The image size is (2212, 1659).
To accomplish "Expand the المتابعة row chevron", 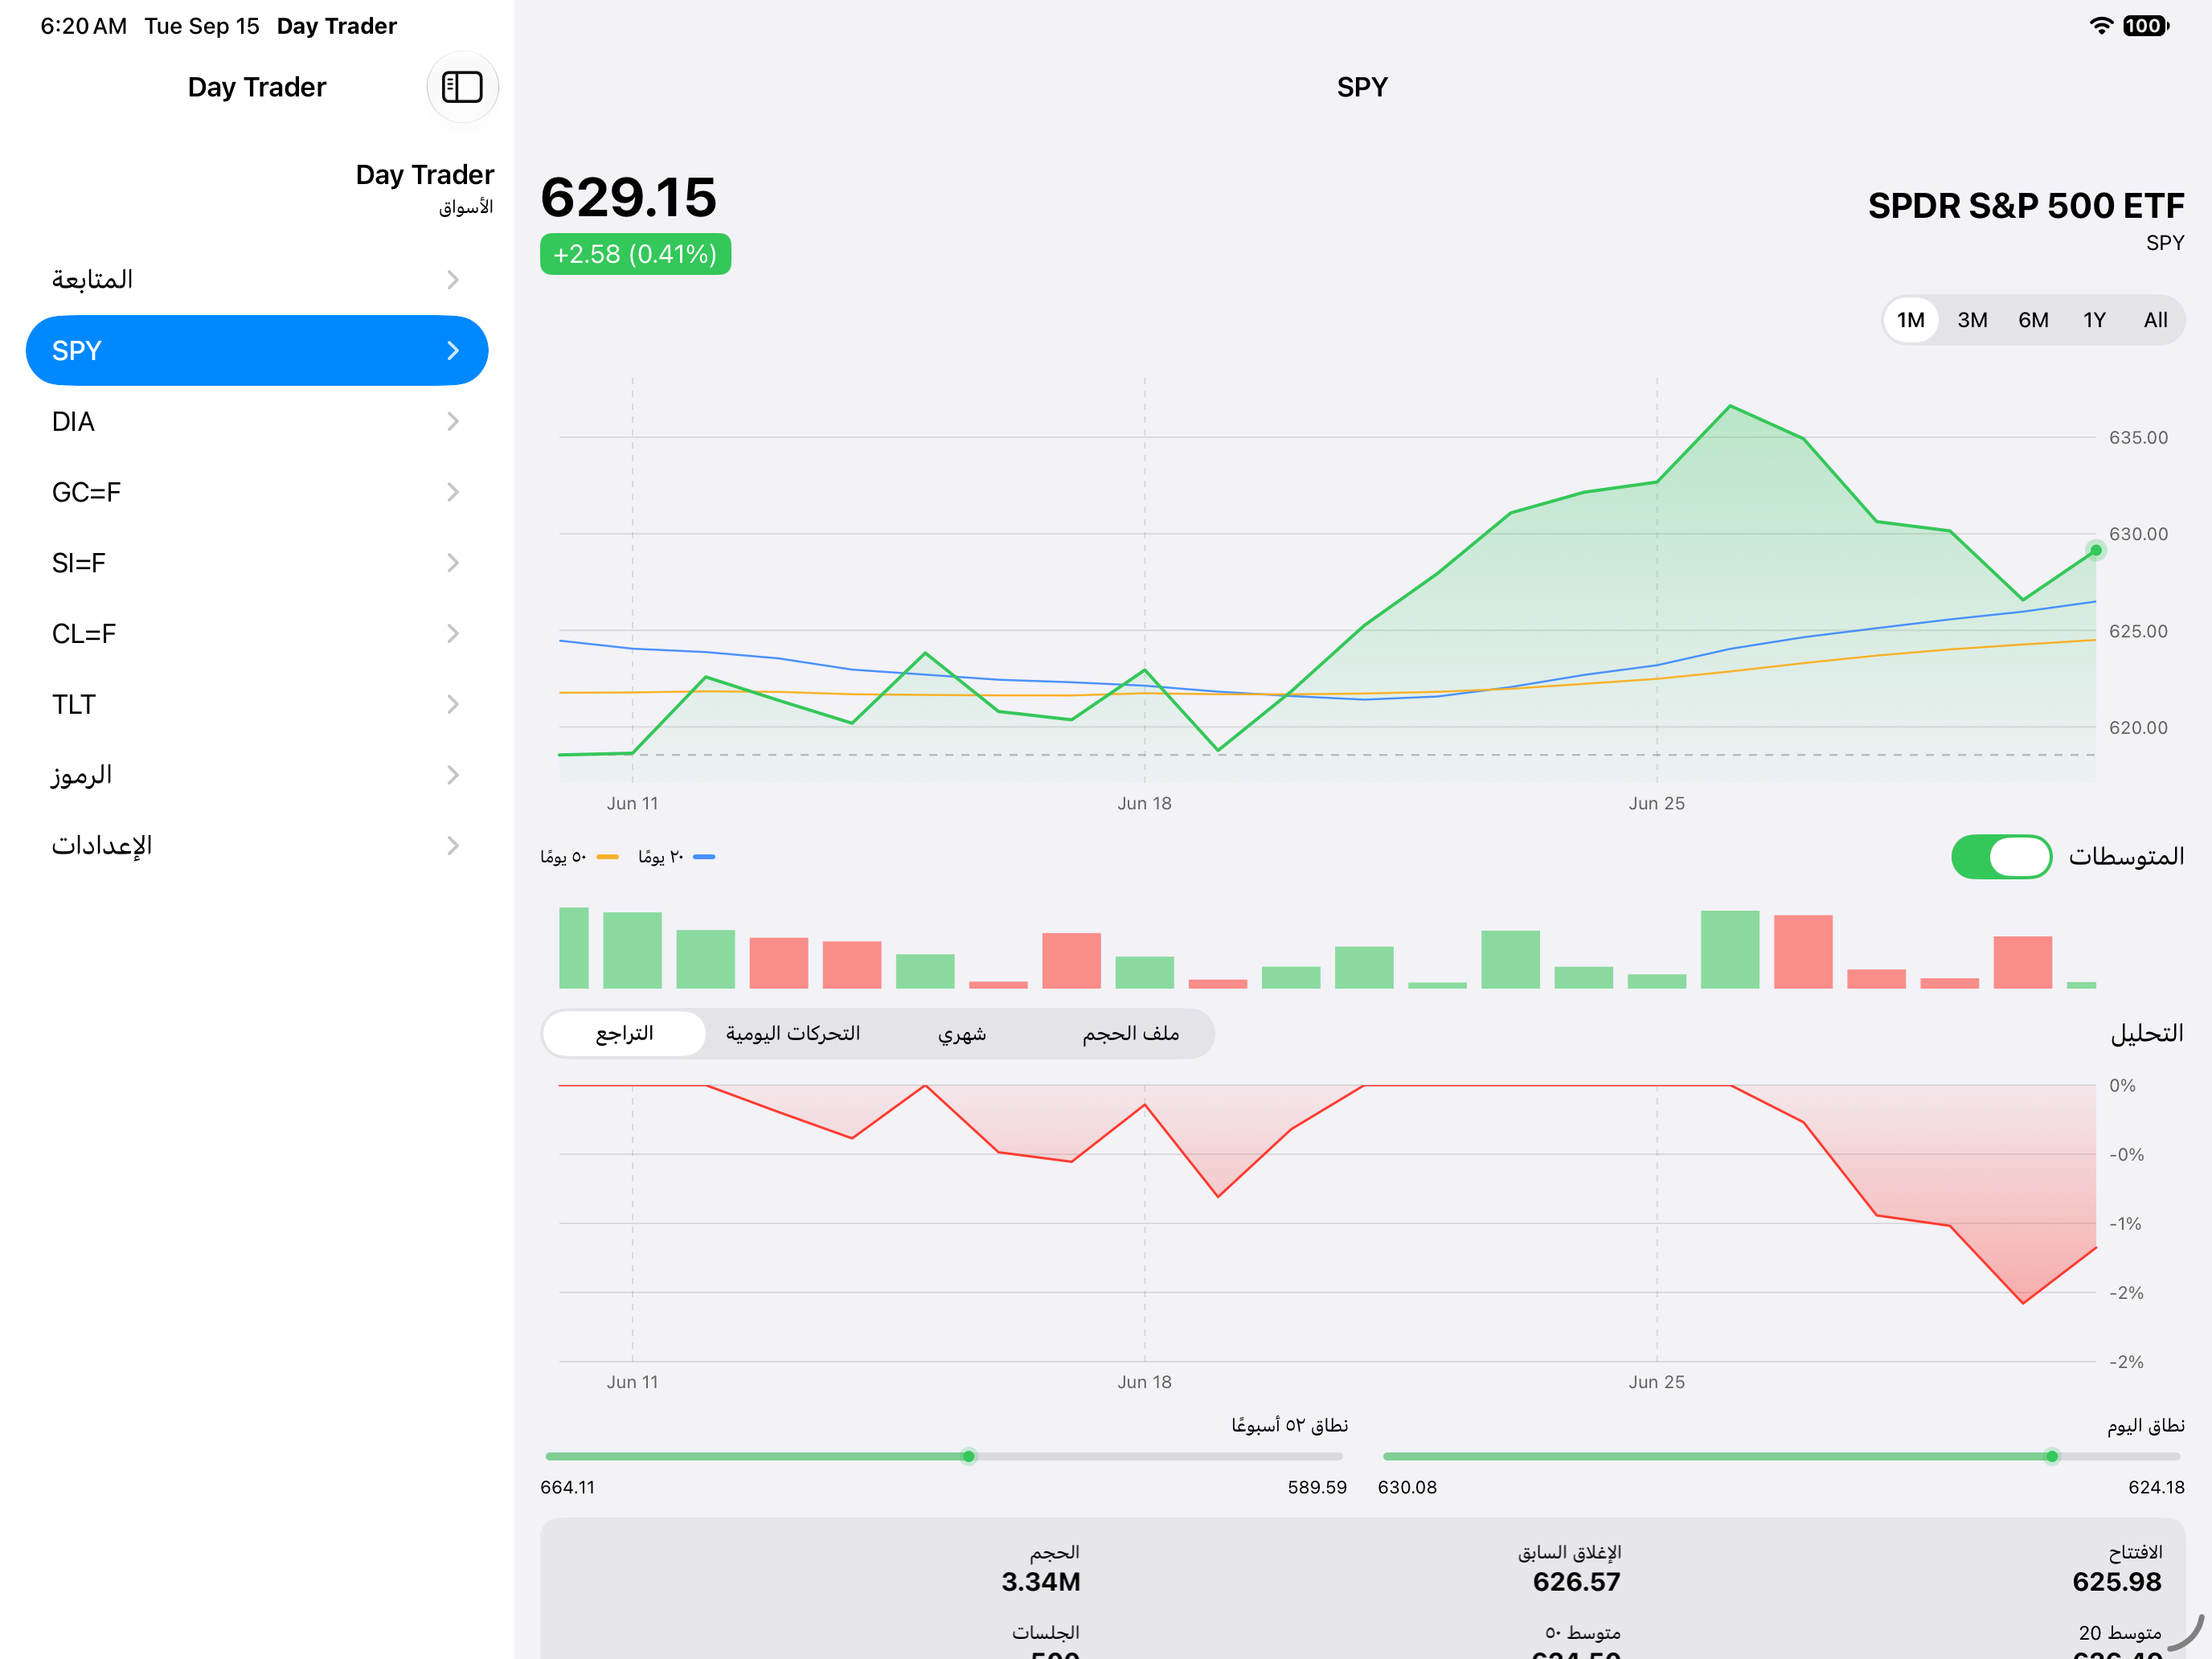I will [x=453, y=280].
